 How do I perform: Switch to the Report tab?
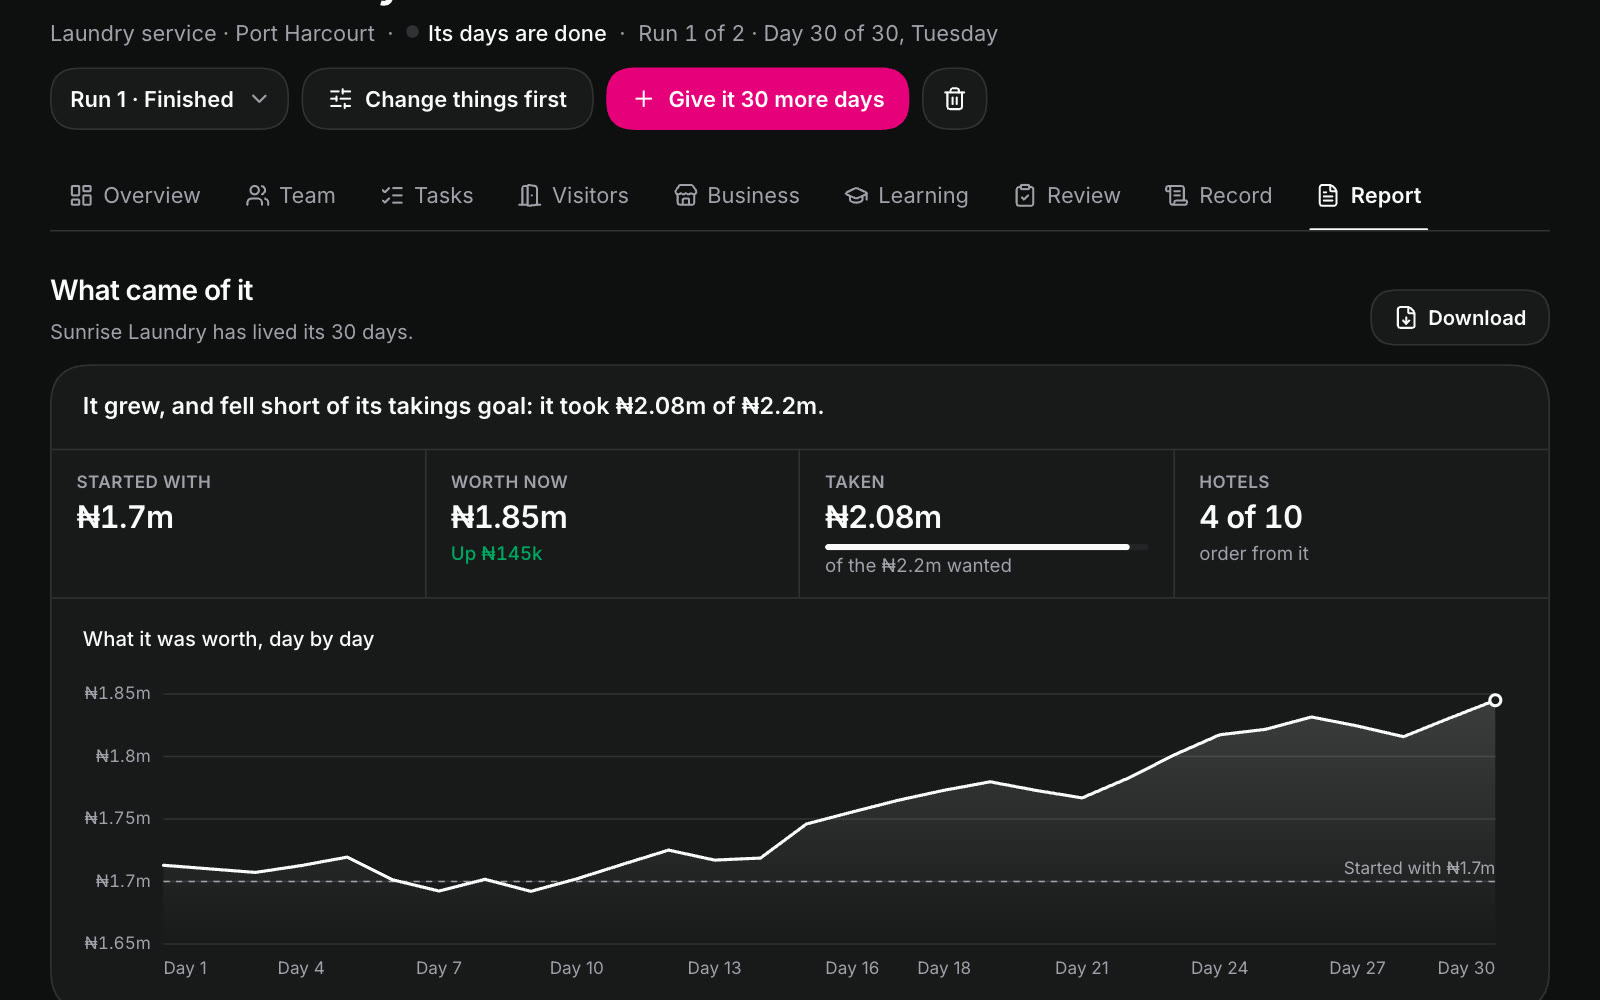pos(1369,196)
